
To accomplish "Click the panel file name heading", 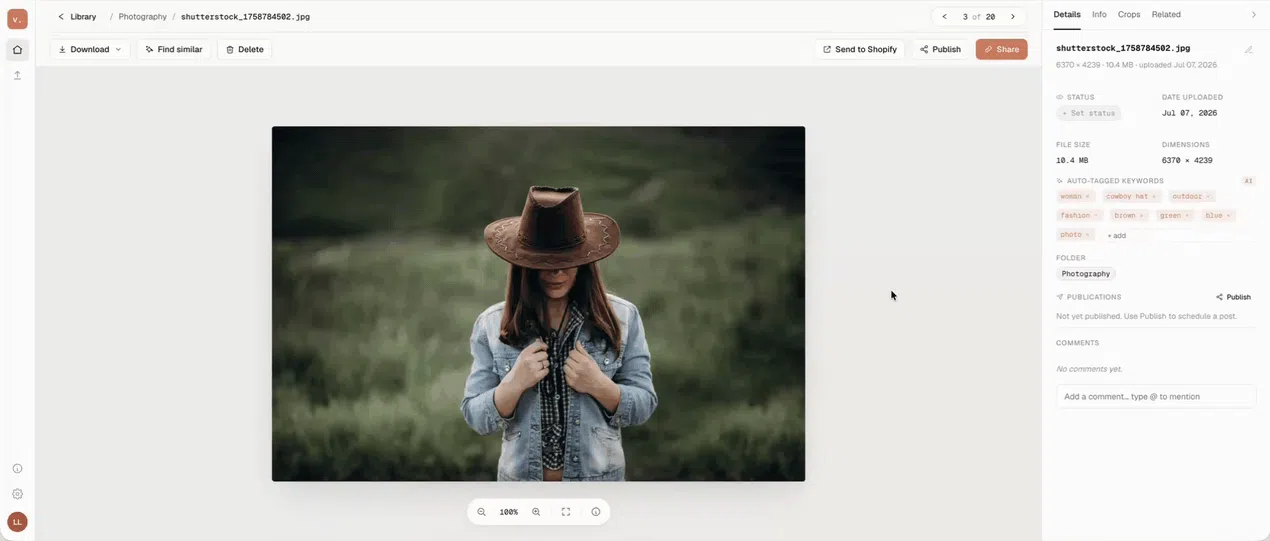I will [1123, 48].
